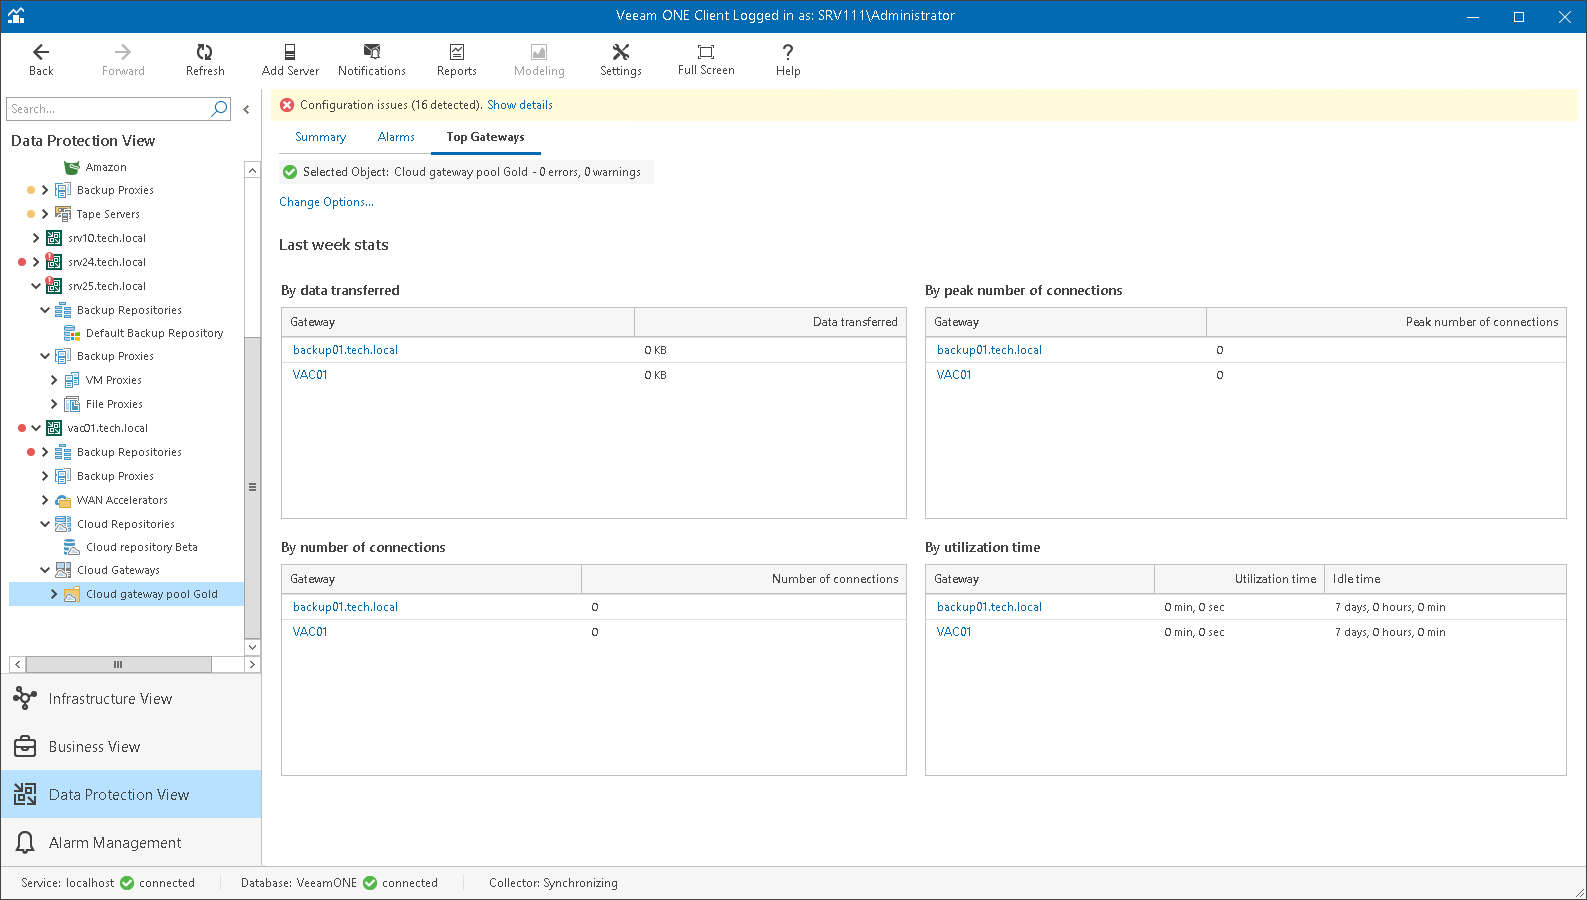
Task: Click Default Backup Repository icon
Action: point(71,333)
